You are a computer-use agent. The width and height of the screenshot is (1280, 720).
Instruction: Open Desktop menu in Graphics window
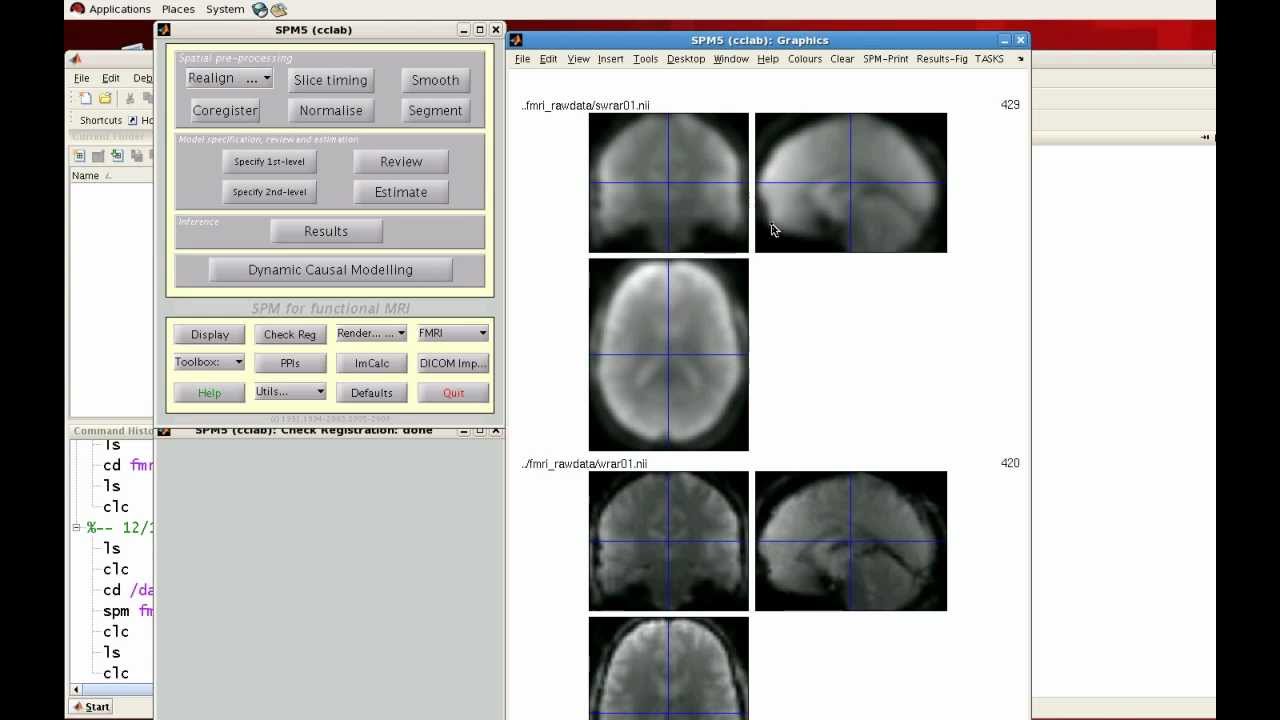[x=685, y=59]
